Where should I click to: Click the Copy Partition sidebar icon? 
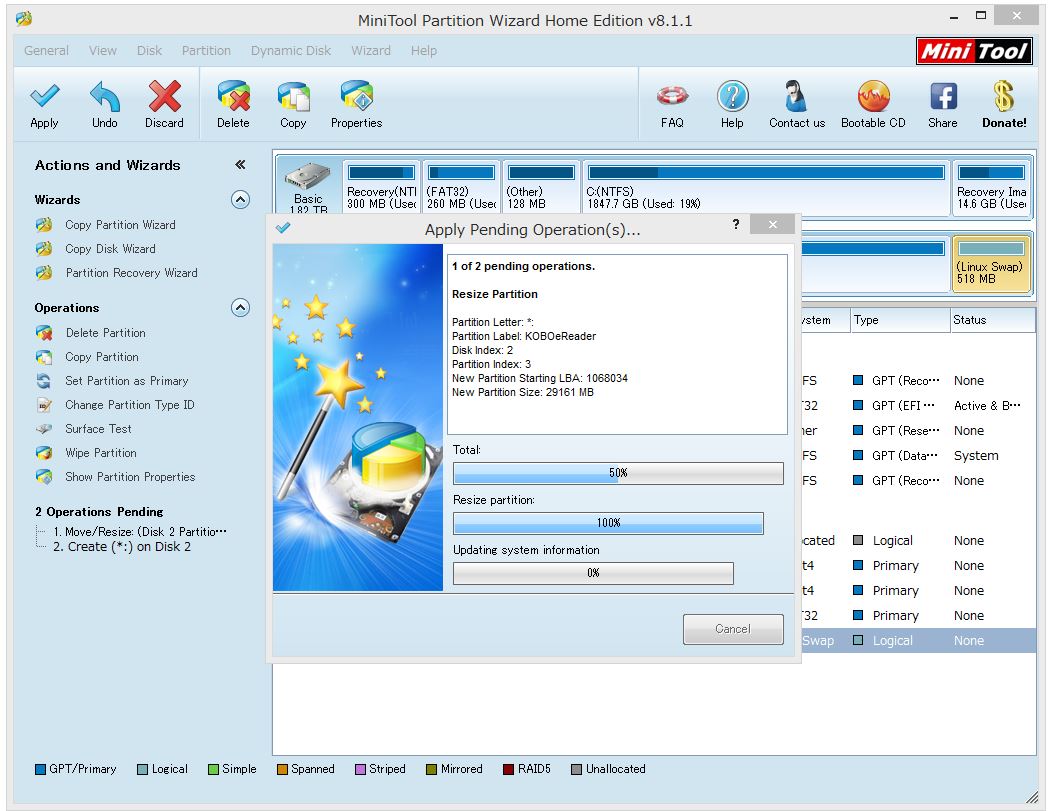[44, 356]
